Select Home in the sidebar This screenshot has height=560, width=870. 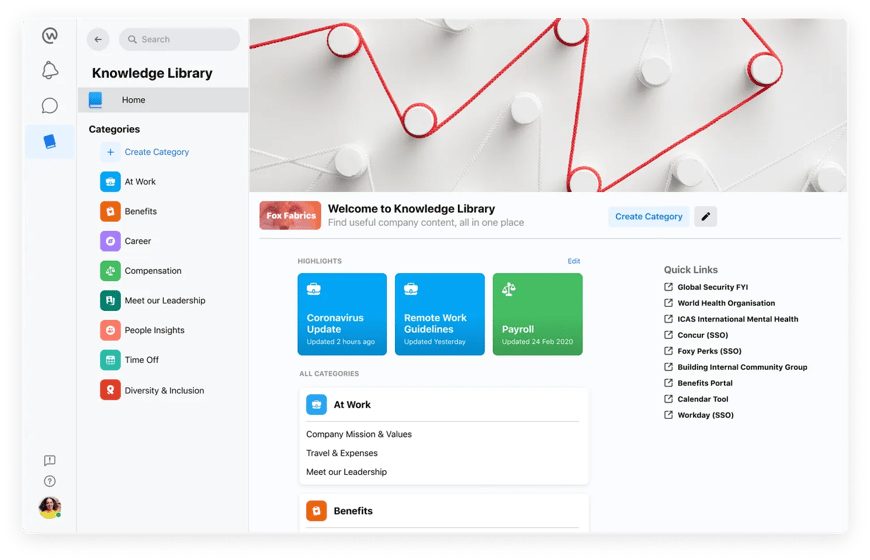(163, 100)
